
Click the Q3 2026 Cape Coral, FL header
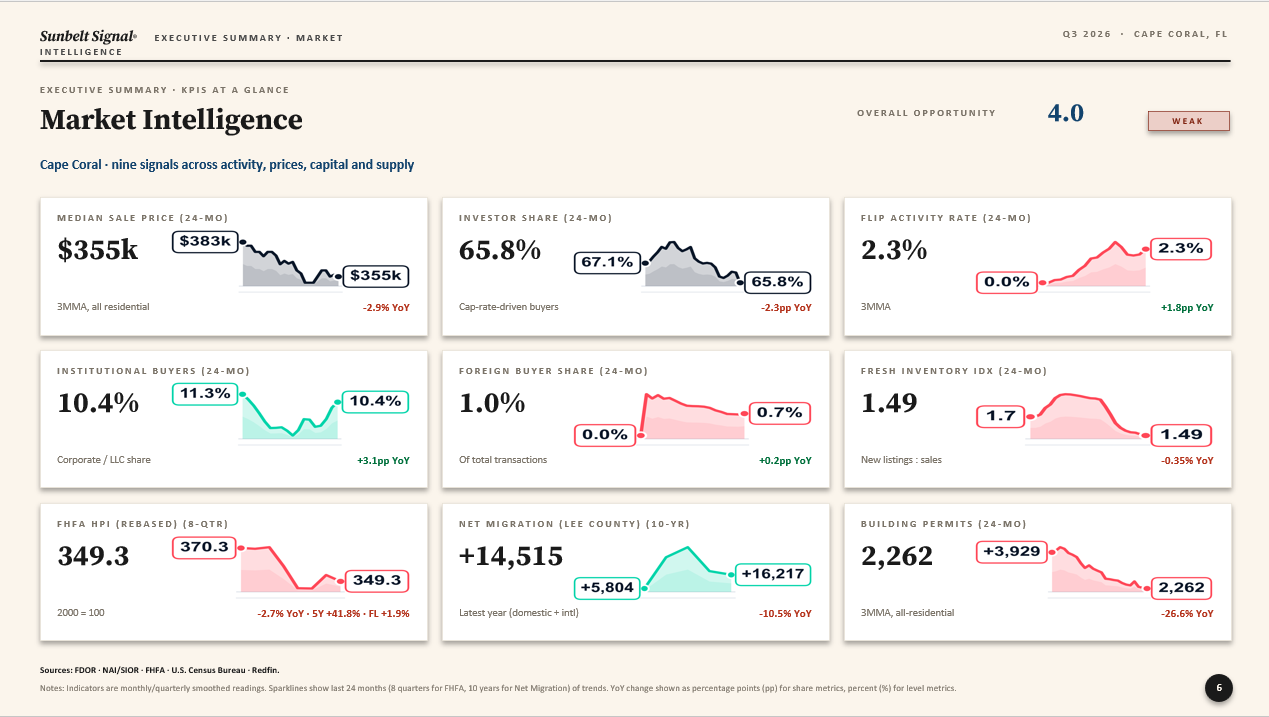[1145, 35]
